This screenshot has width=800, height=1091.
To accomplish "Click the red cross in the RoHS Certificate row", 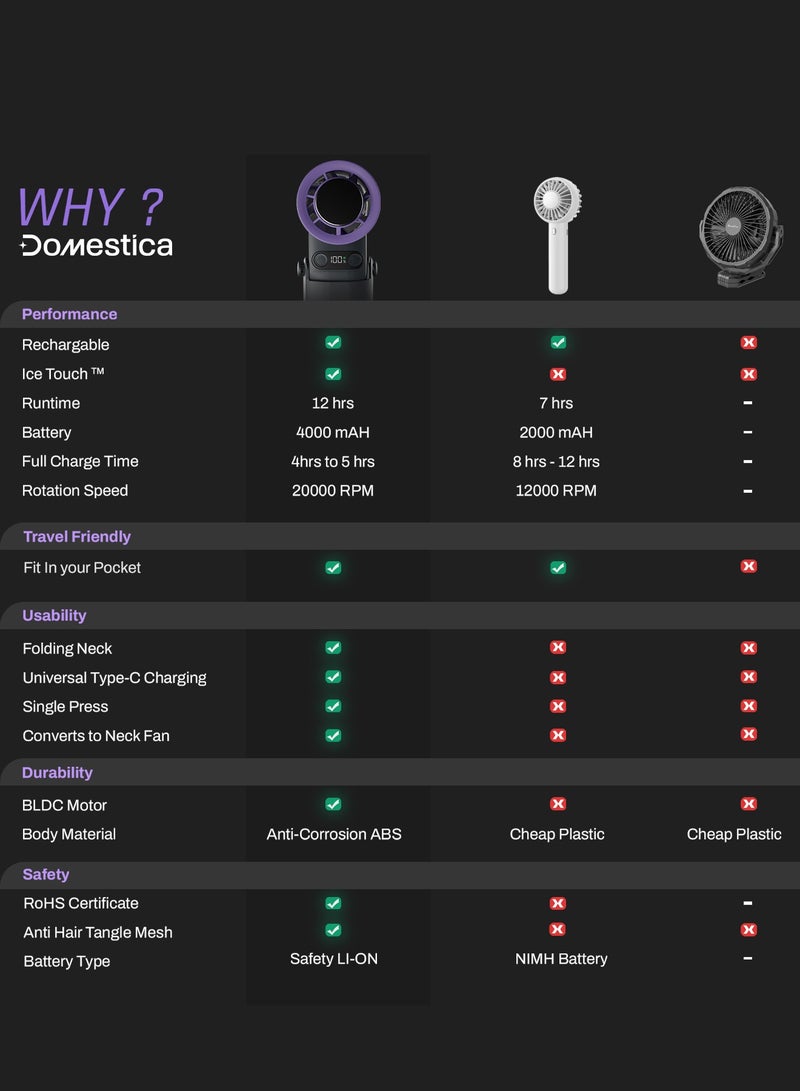I will click(x=558, y=903).
